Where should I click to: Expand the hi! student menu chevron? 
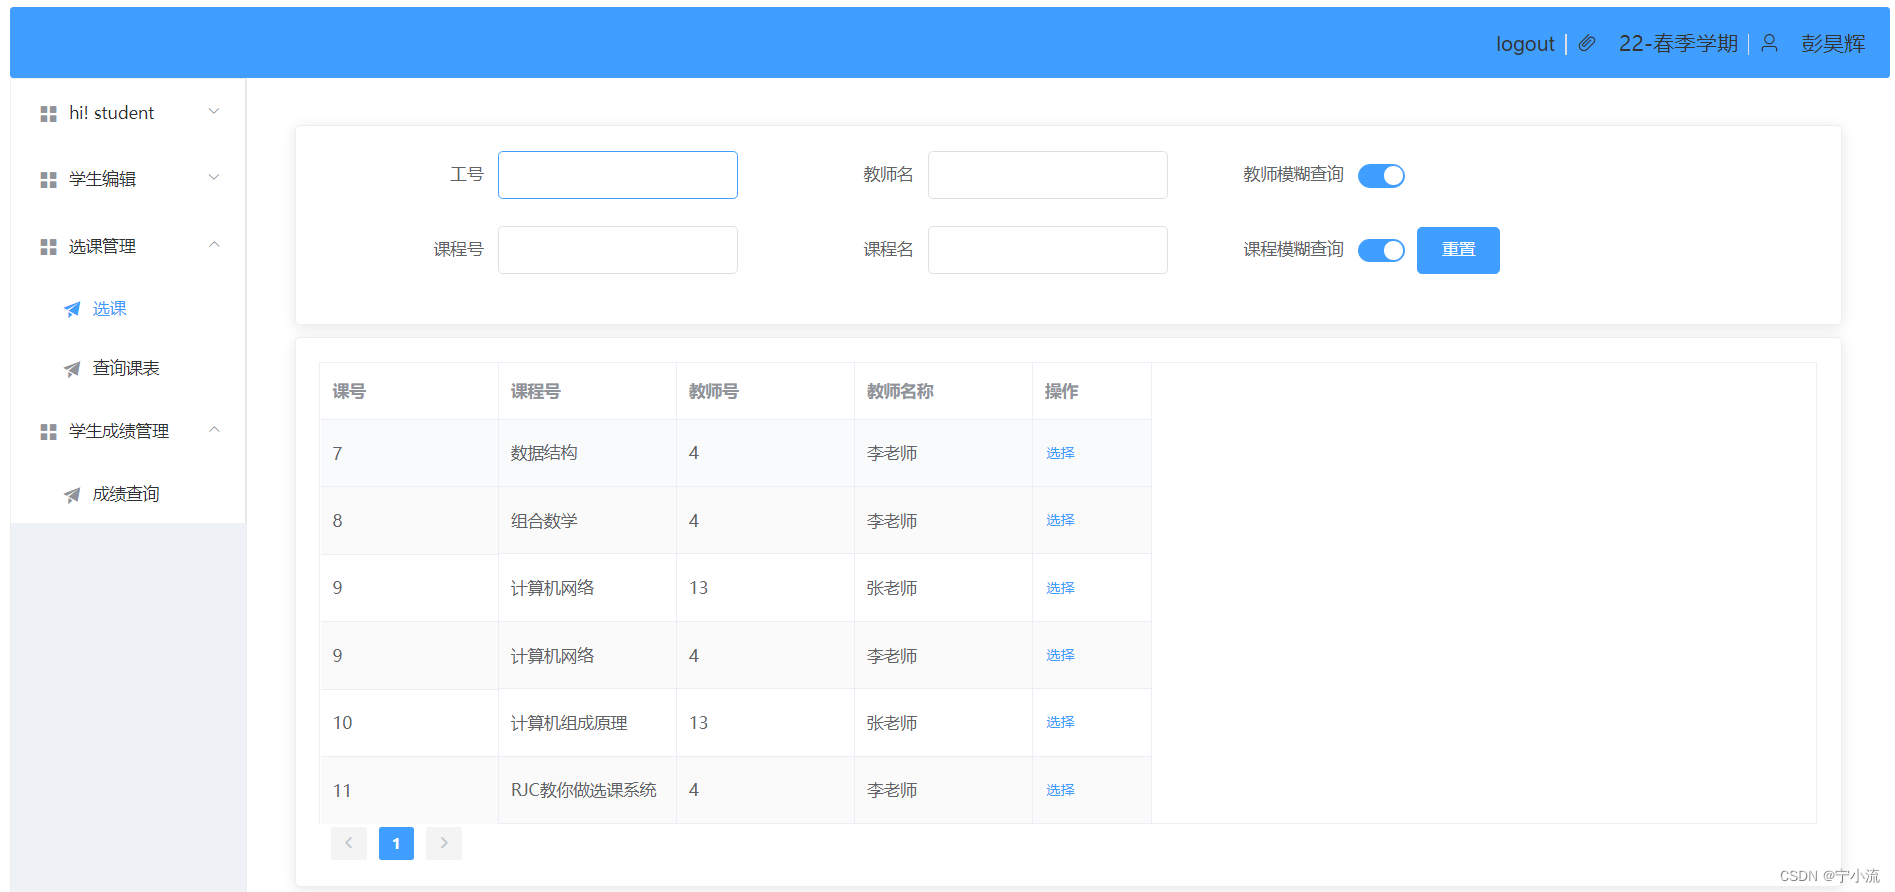(x=214, y=111)
